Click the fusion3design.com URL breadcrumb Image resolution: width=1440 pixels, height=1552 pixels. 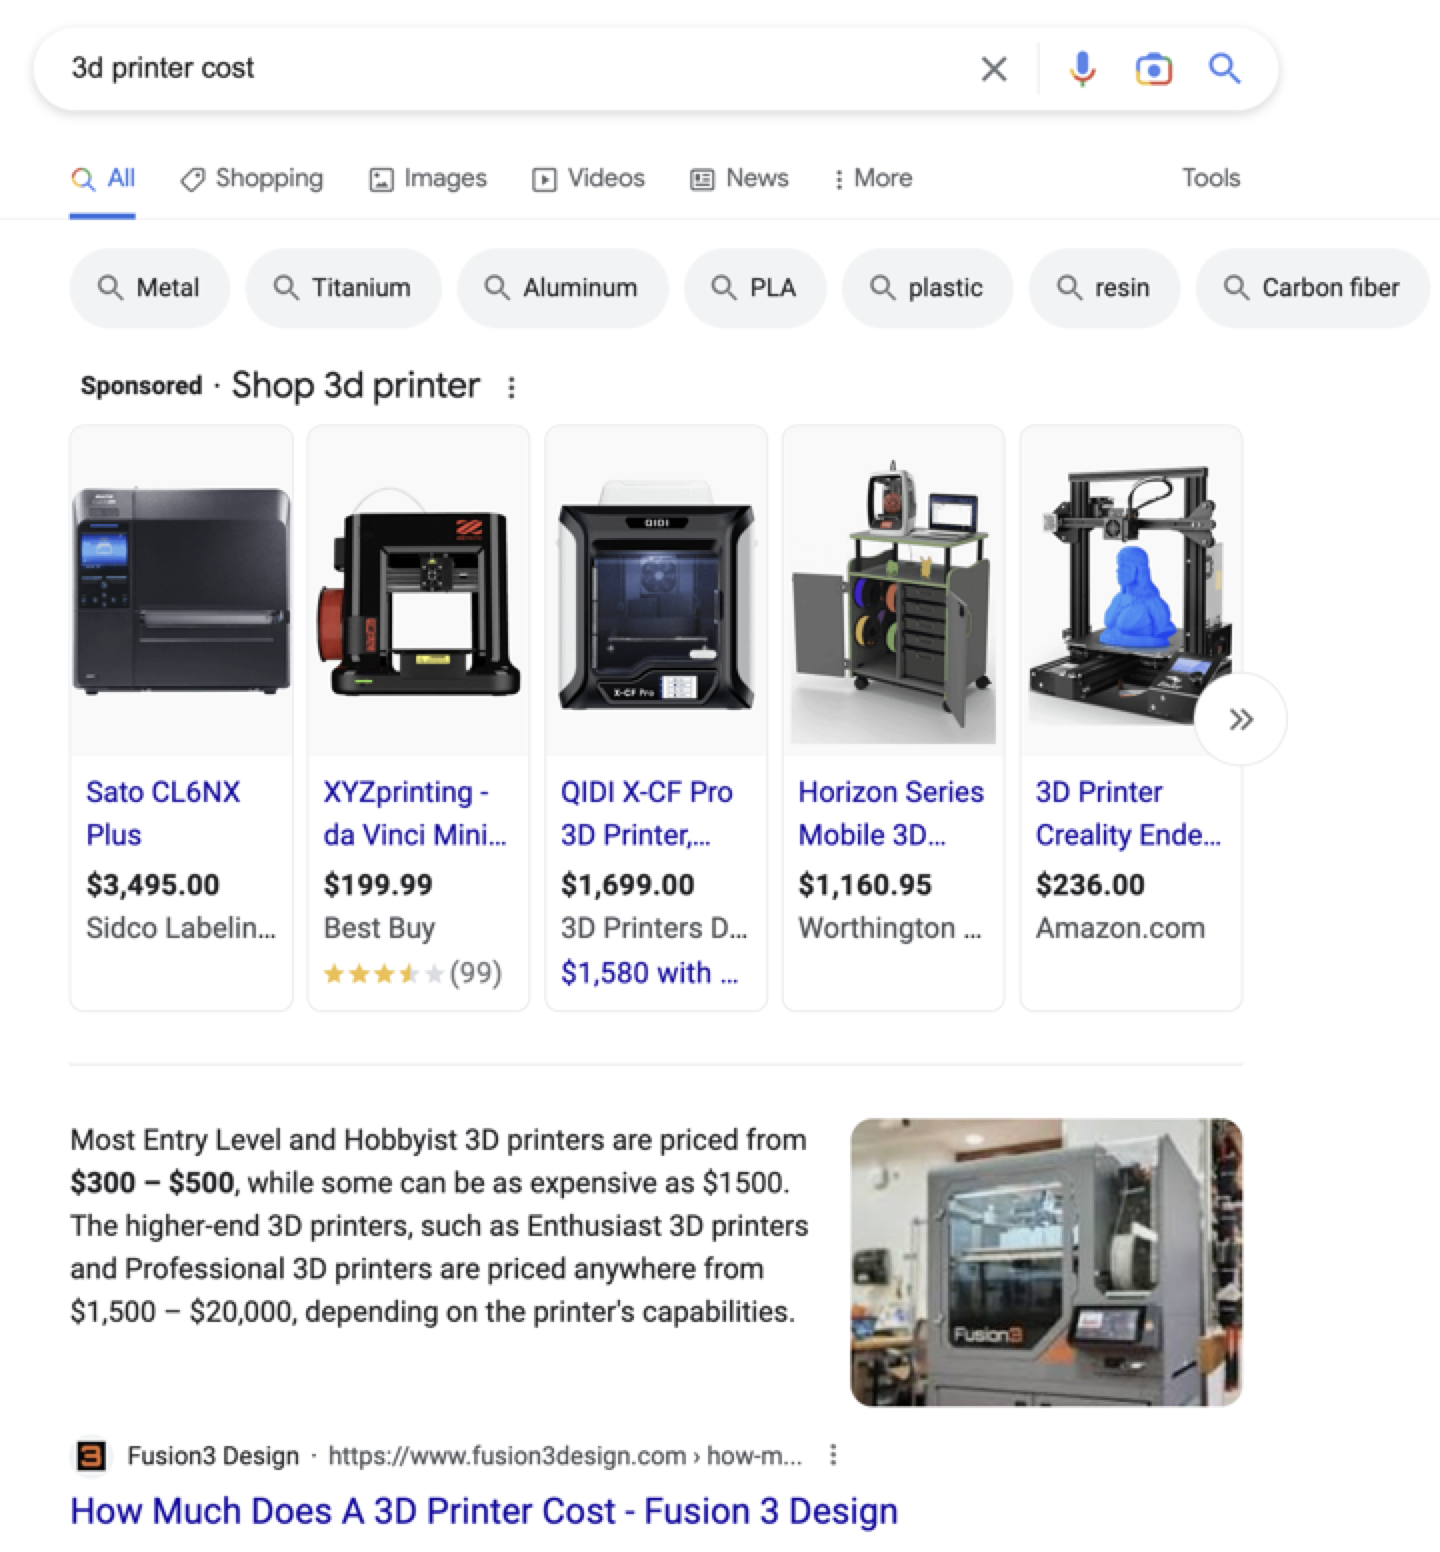tap(565, 1456)
